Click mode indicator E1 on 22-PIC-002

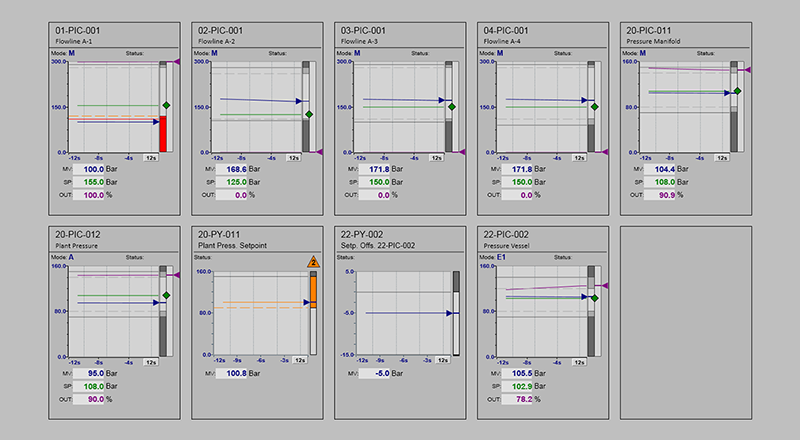502,257
